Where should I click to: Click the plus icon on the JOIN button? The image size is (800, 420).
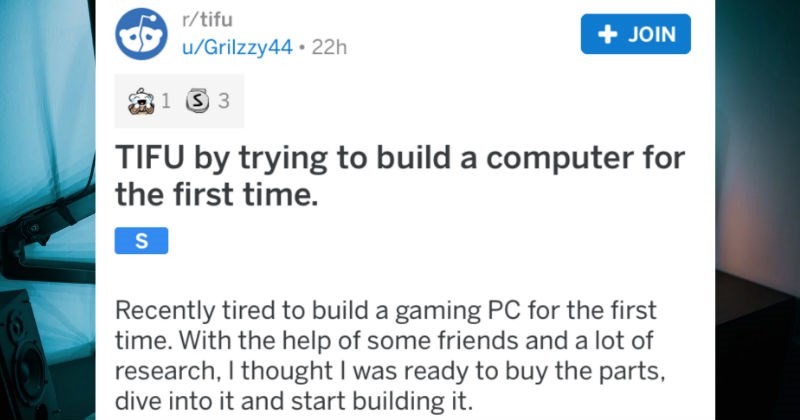[x=606, y=32]
